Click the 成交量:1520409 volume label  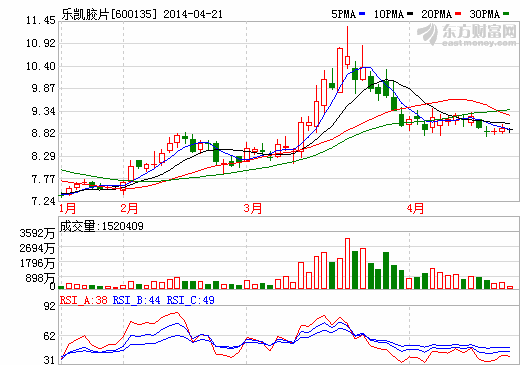[x=102, y=226]
